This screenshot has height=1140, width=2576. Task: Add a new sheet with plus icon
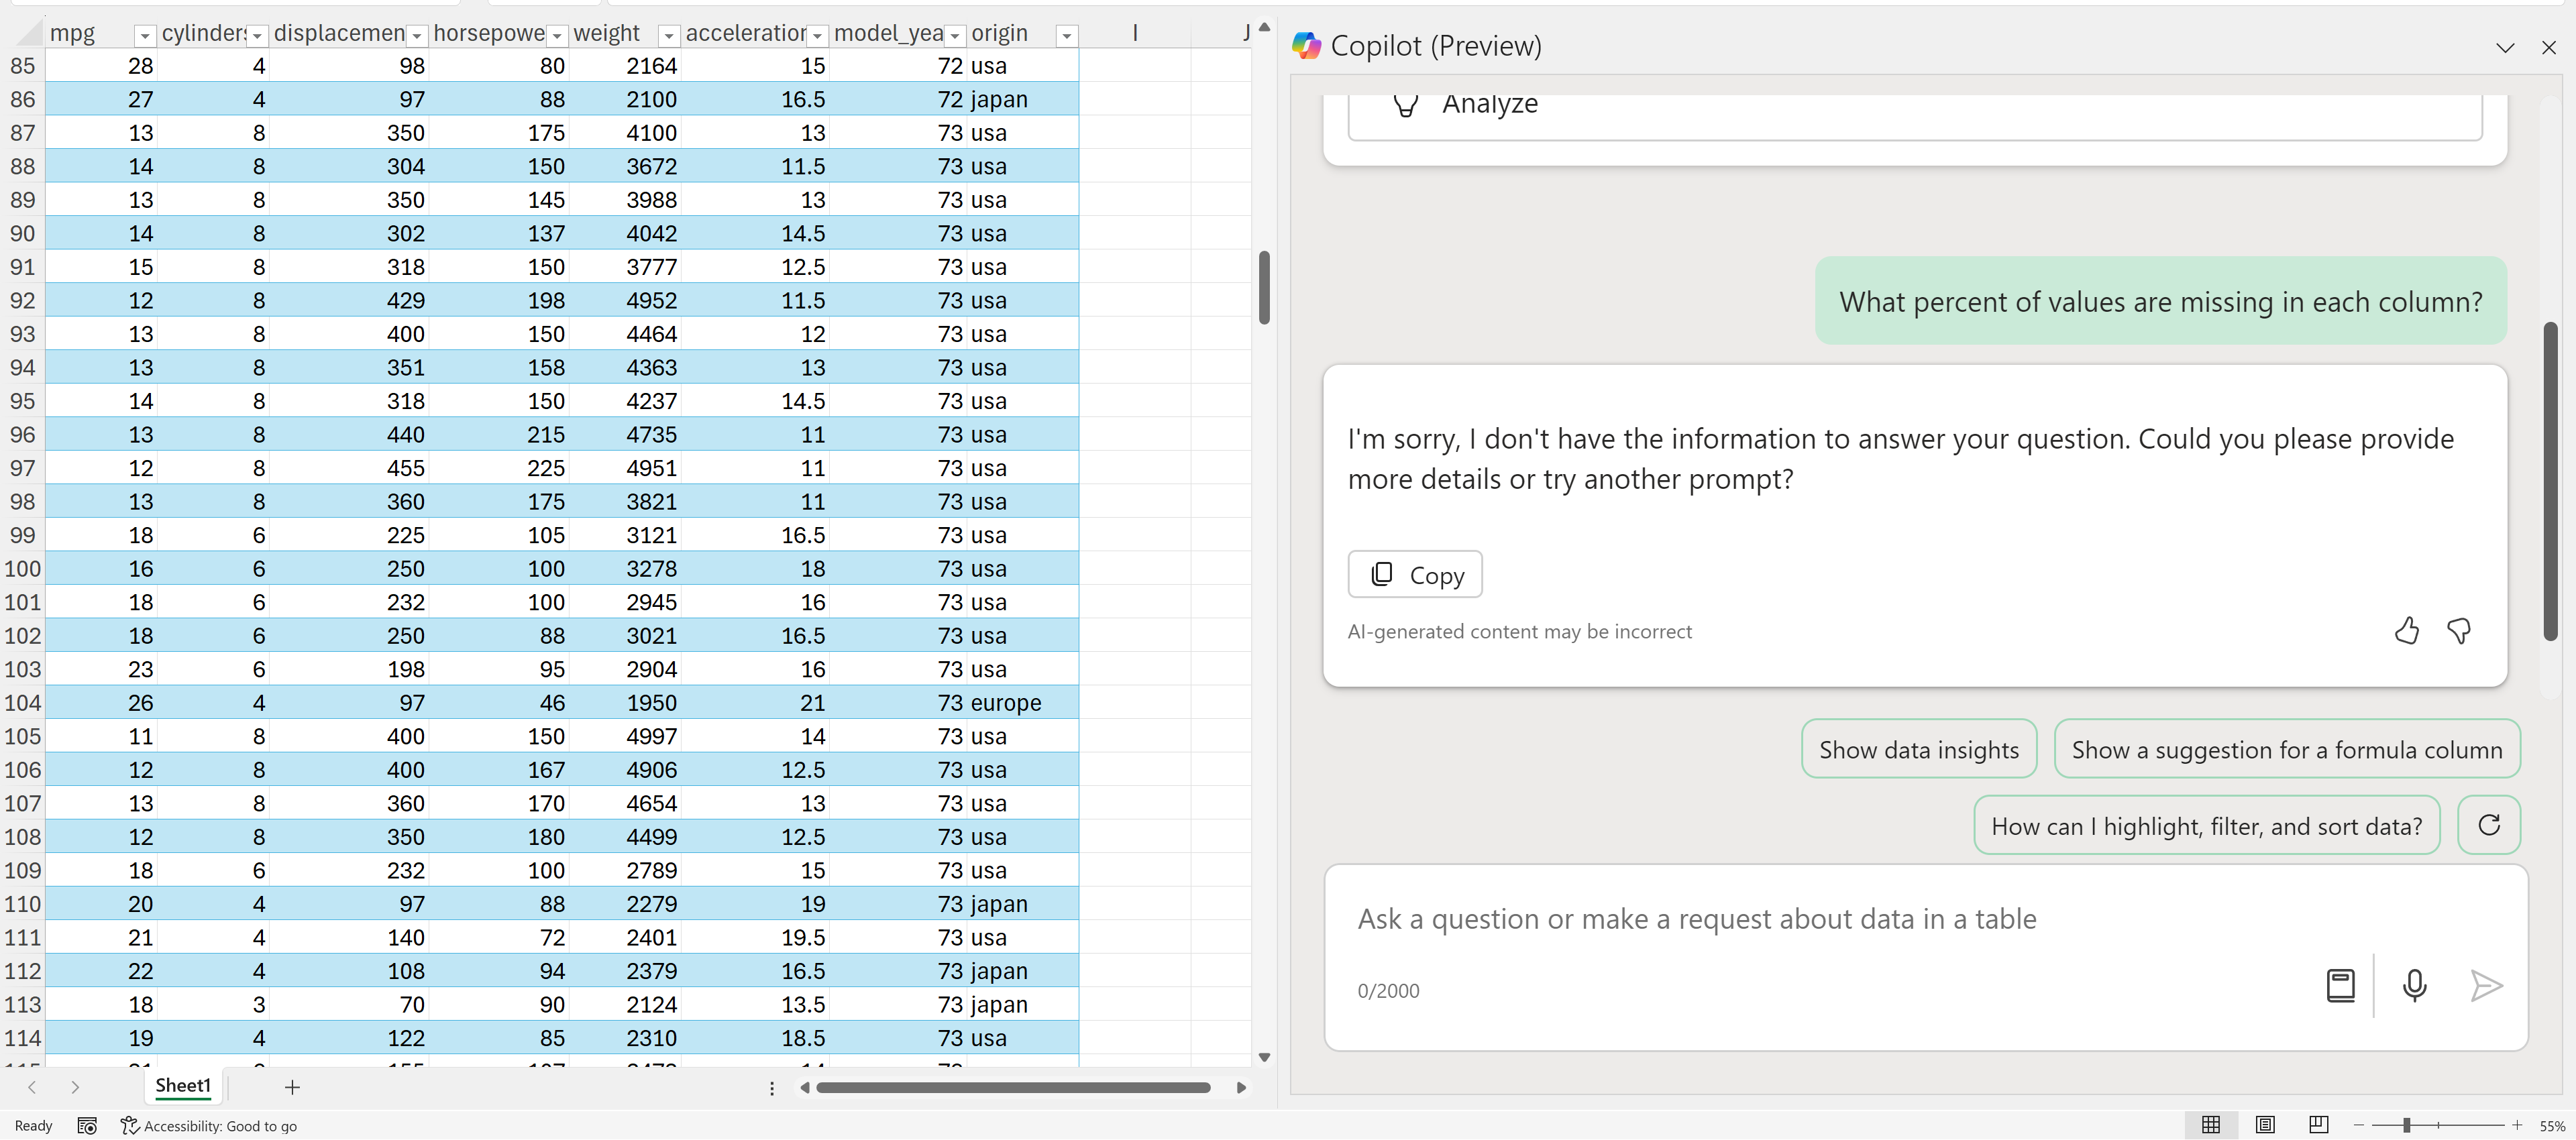(292, 1087)
